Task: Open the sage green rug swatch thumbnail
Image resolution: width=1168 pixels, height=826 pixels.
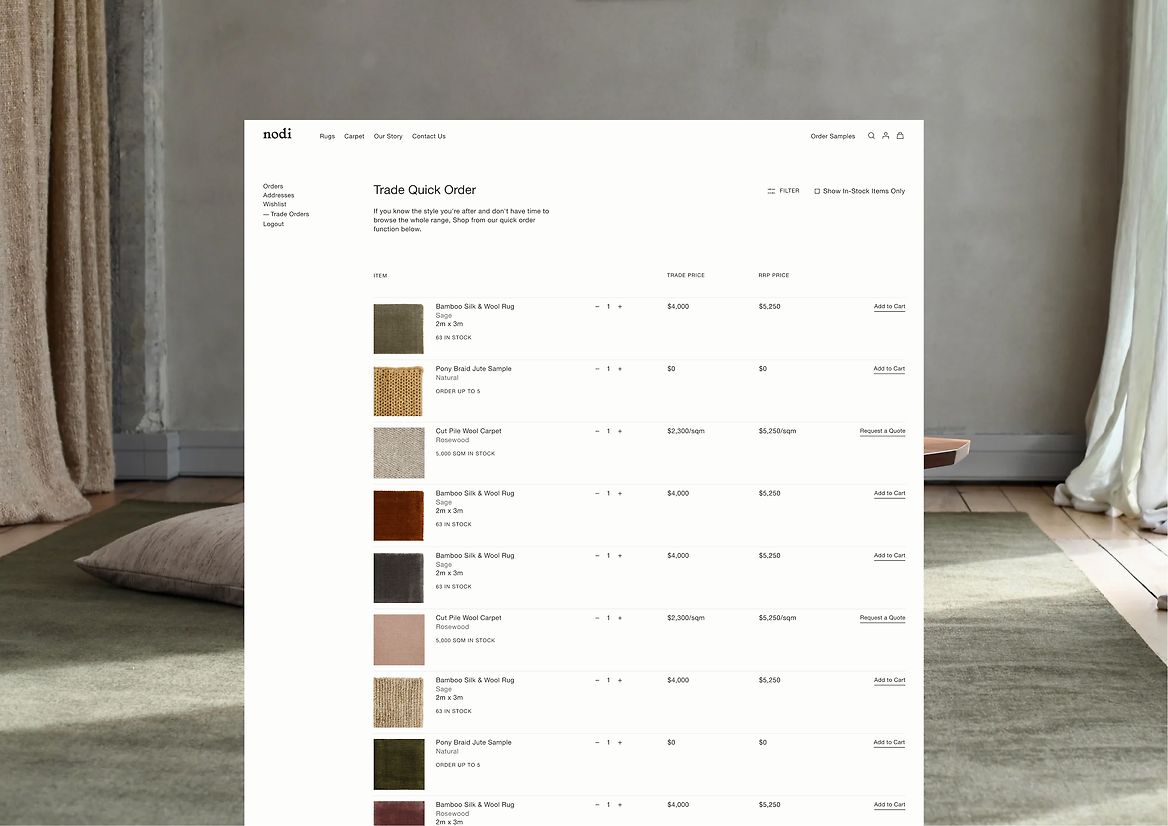Action: (399, 329)
